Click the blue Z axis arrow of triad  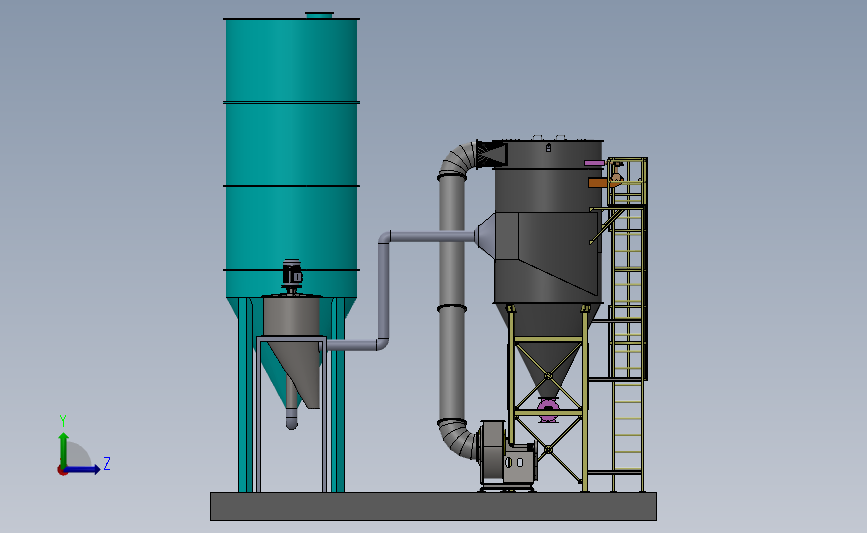pos(83,469)
